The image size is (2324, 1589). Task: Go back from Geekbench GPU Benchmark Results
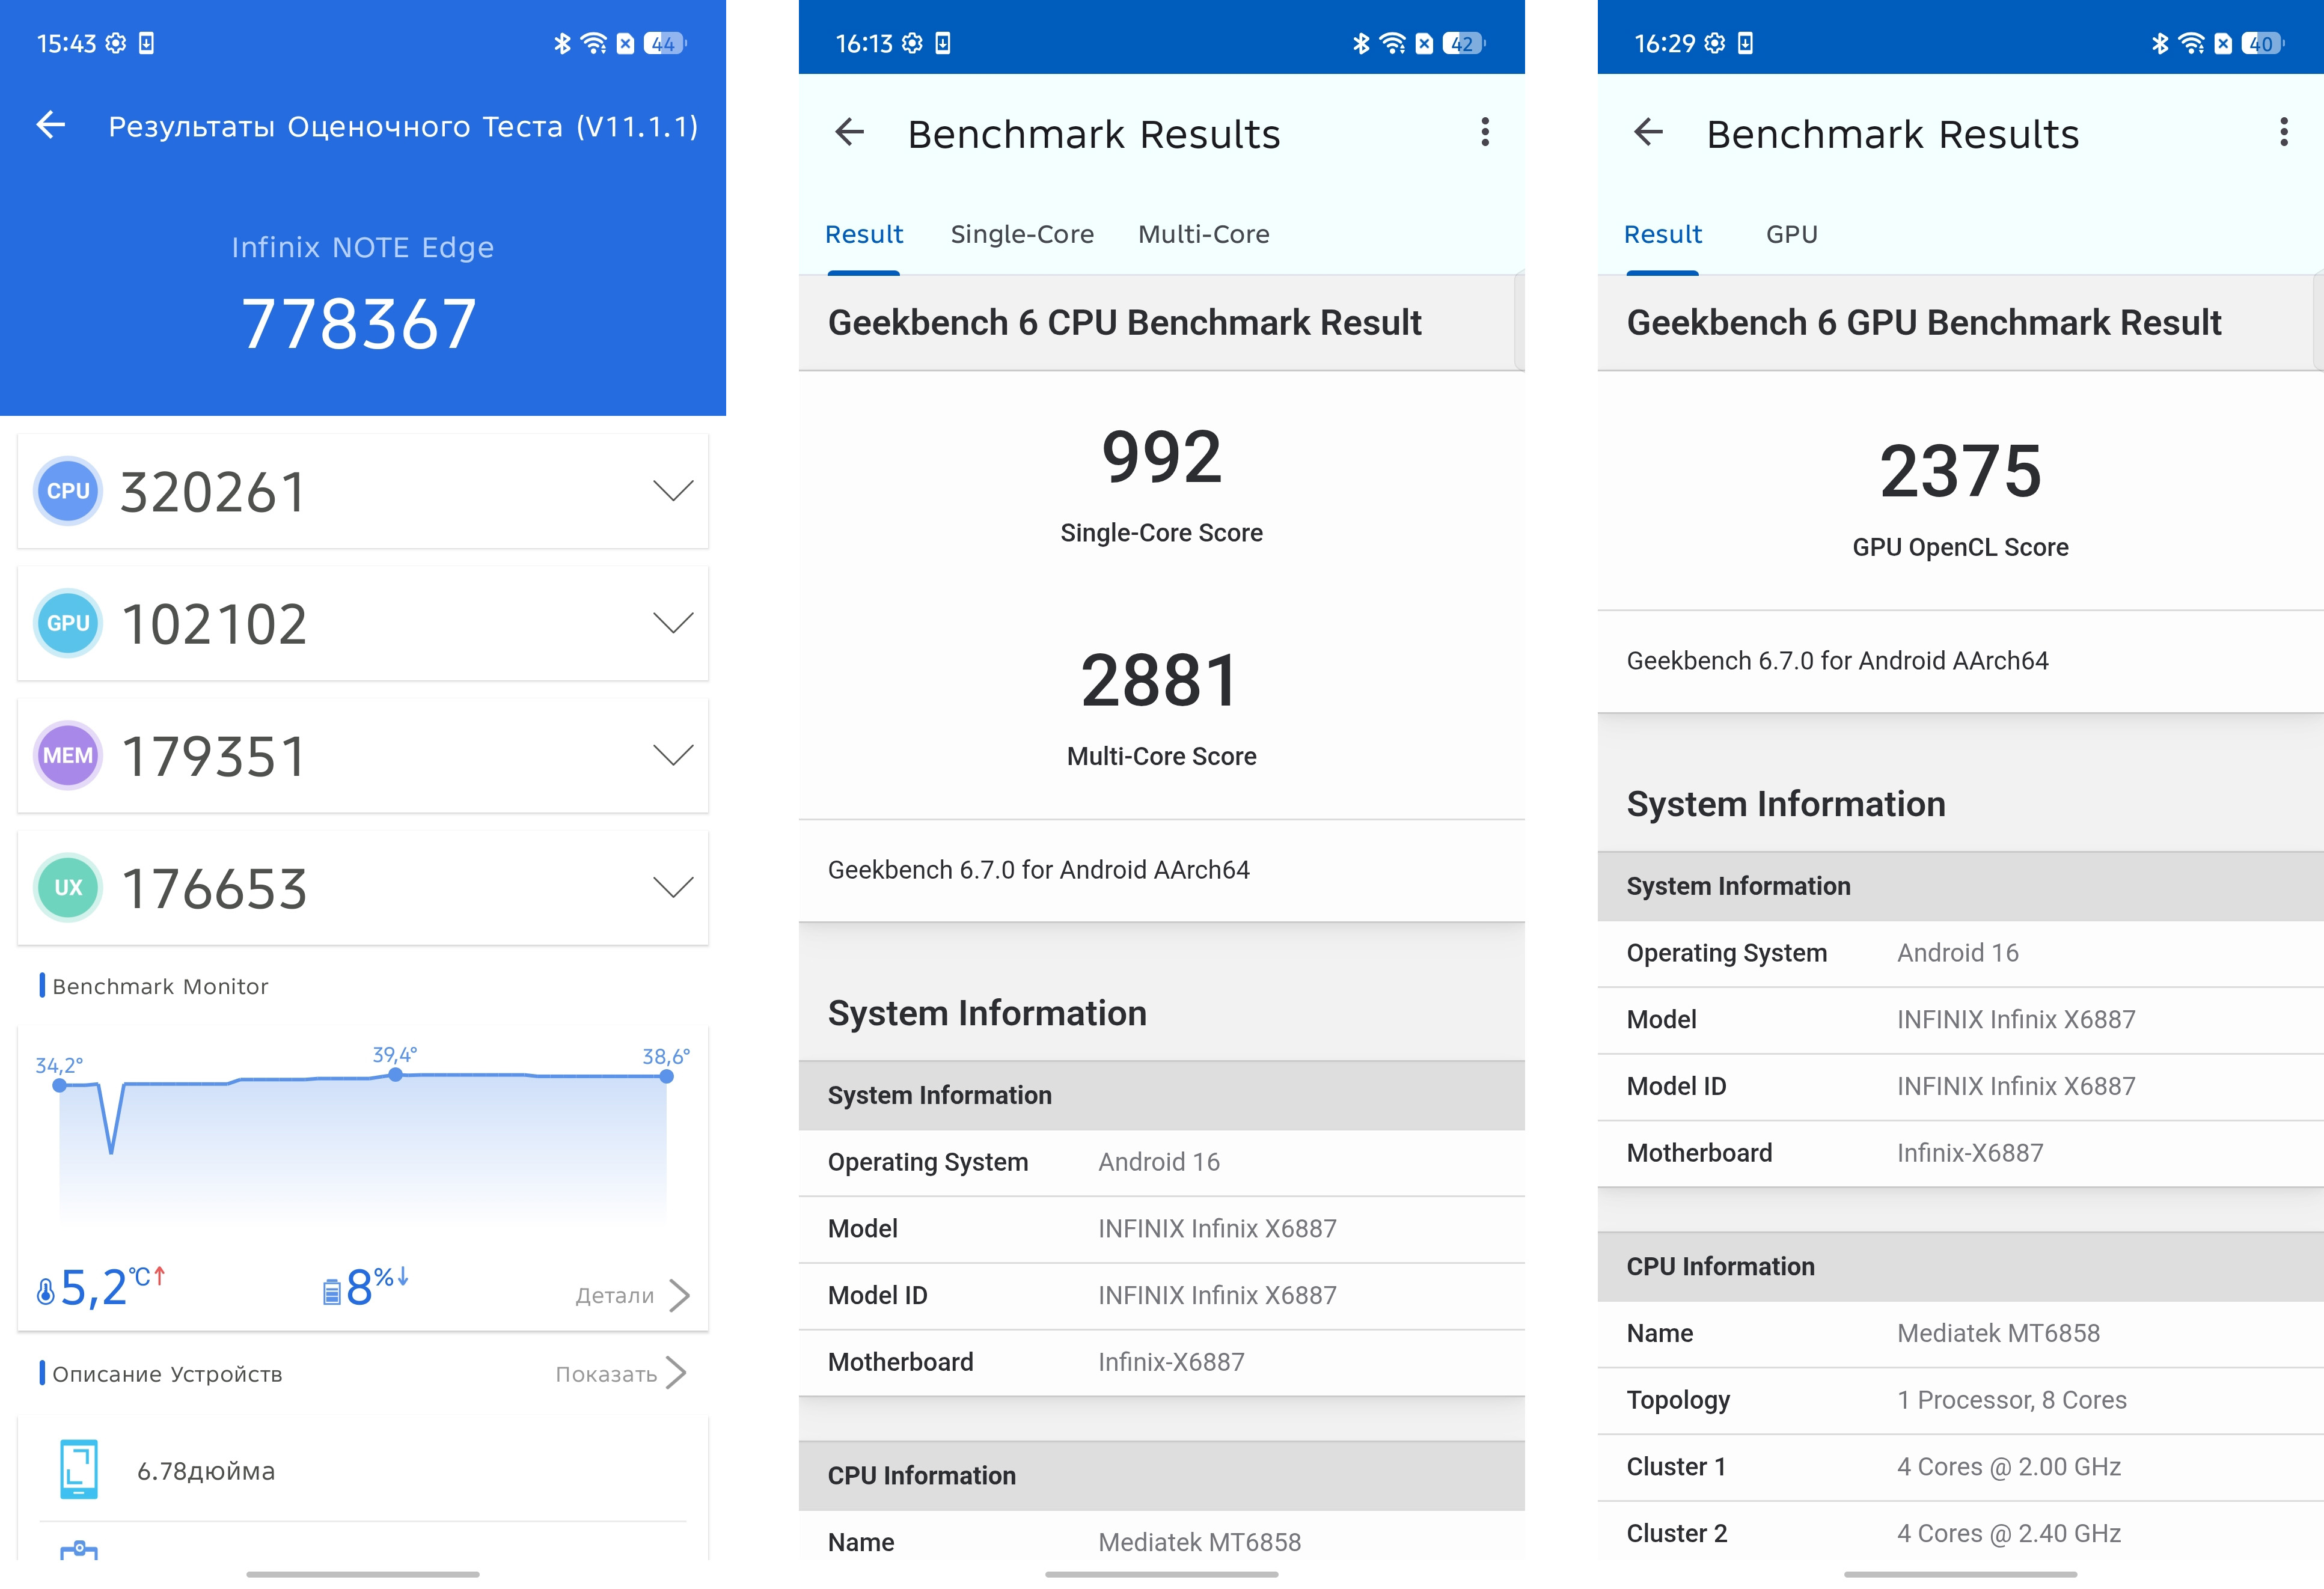[1648, 132]
